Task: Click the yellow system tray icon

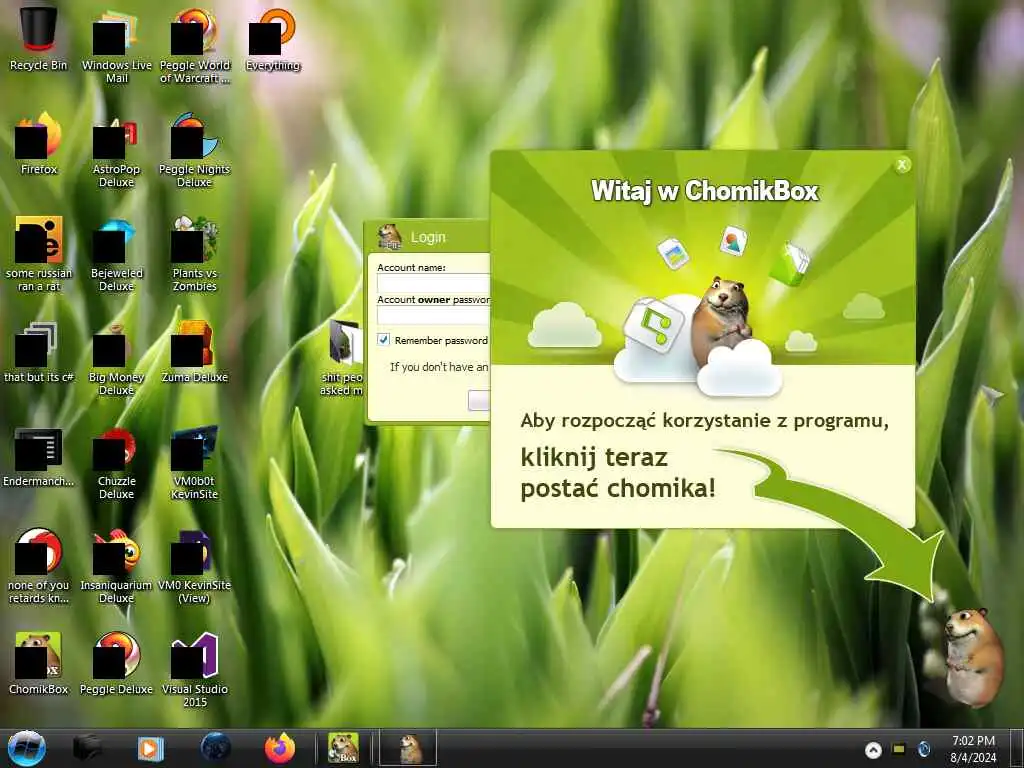Action: pyautogui.click(x=899, y=748)
